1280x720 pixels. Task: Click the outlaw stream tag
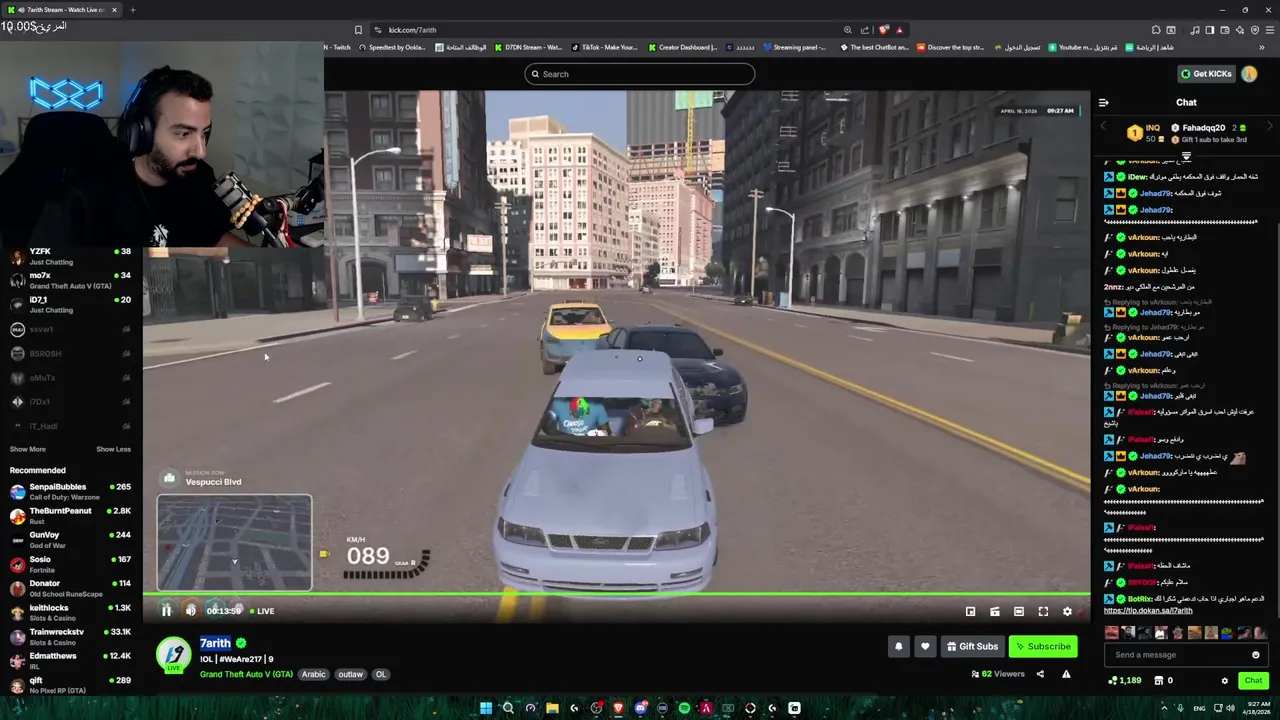[350, 674]
